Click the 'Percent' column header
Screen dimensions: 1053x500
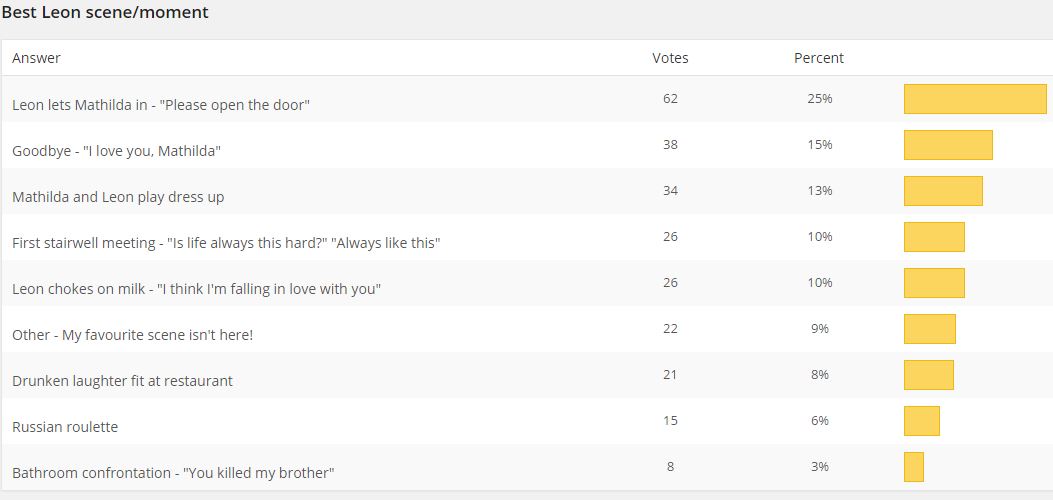(819, 58)
